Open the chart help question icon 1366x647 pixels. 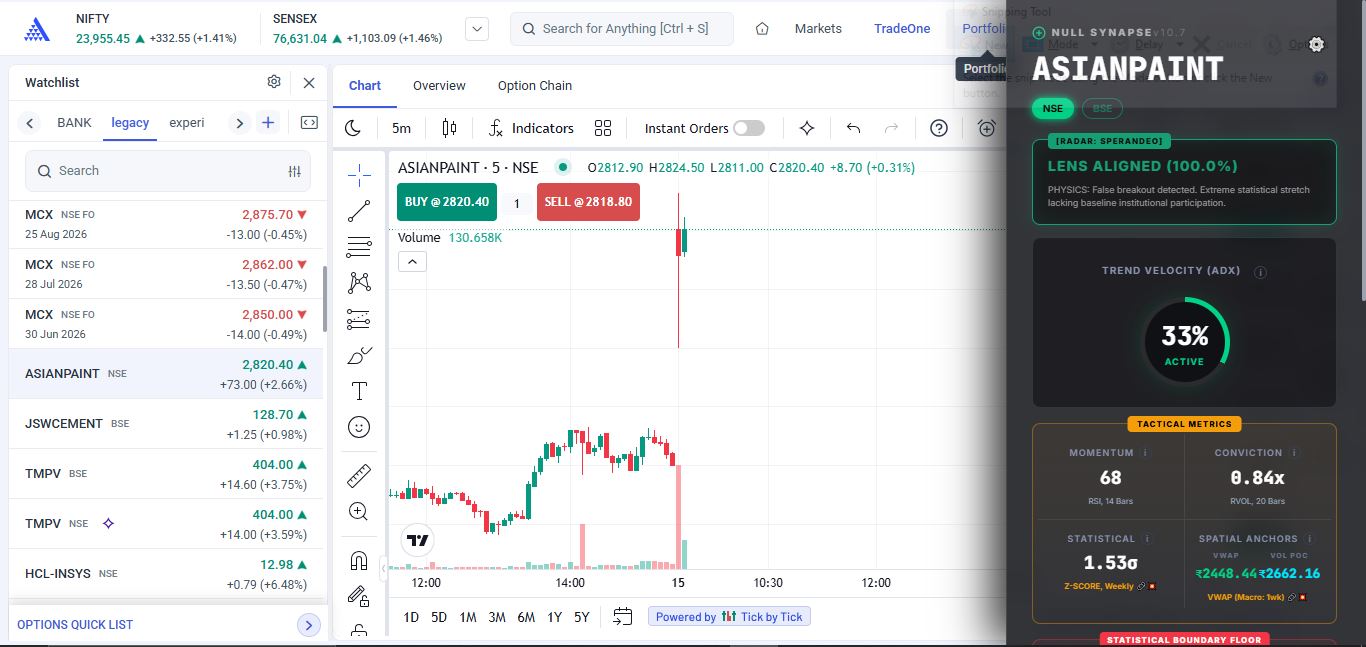point(938,128)
